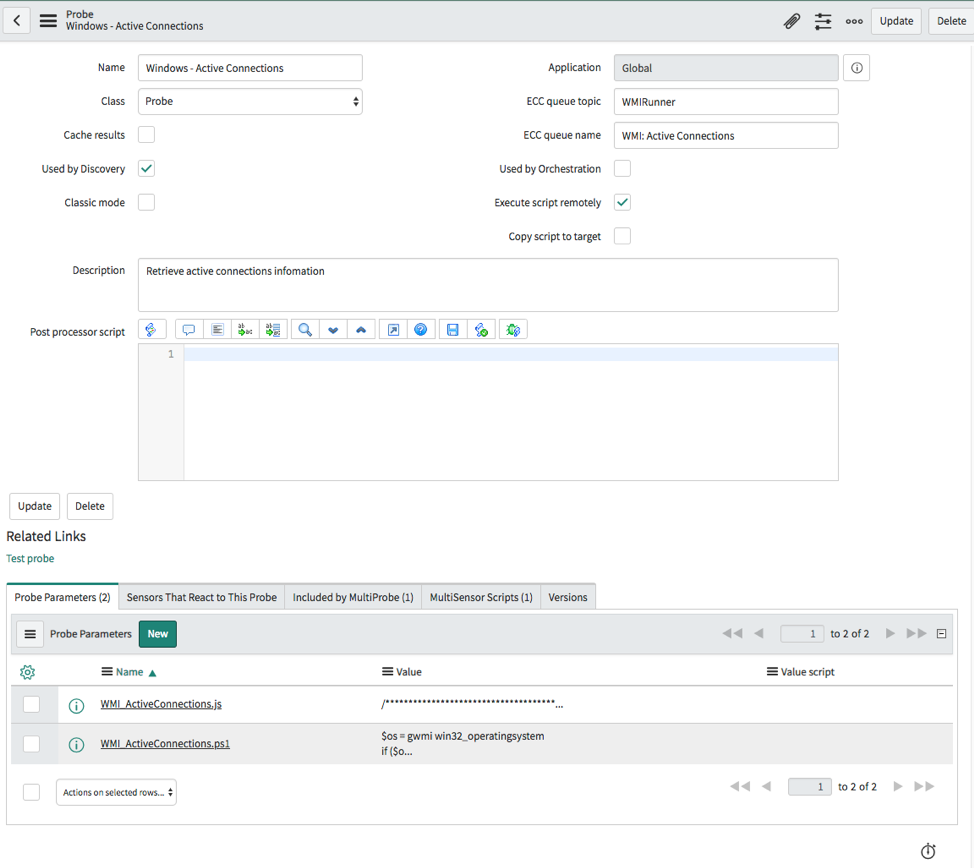Open more options ellipsis in header
This screenshot has width=974, height=868.
pyautogui.click(x=854, y=21)
